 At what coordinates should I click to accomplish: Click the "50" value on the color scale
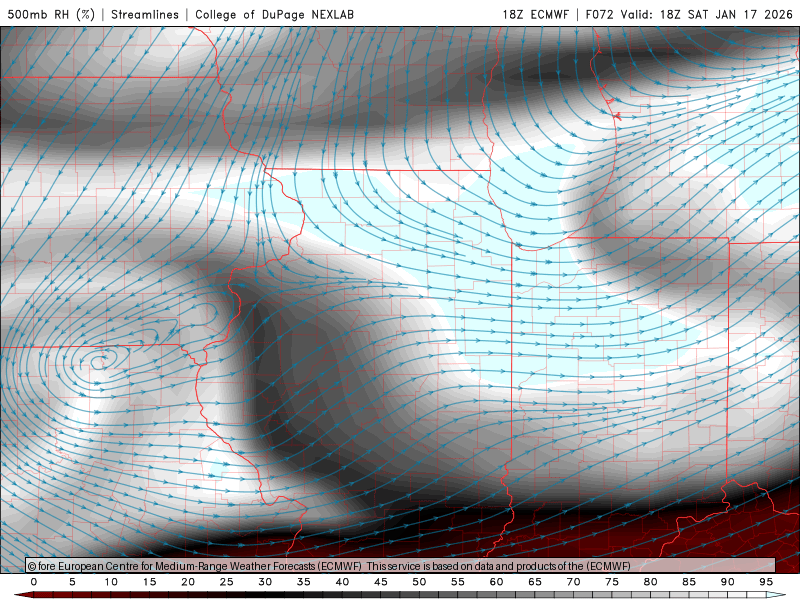[419, 582]
